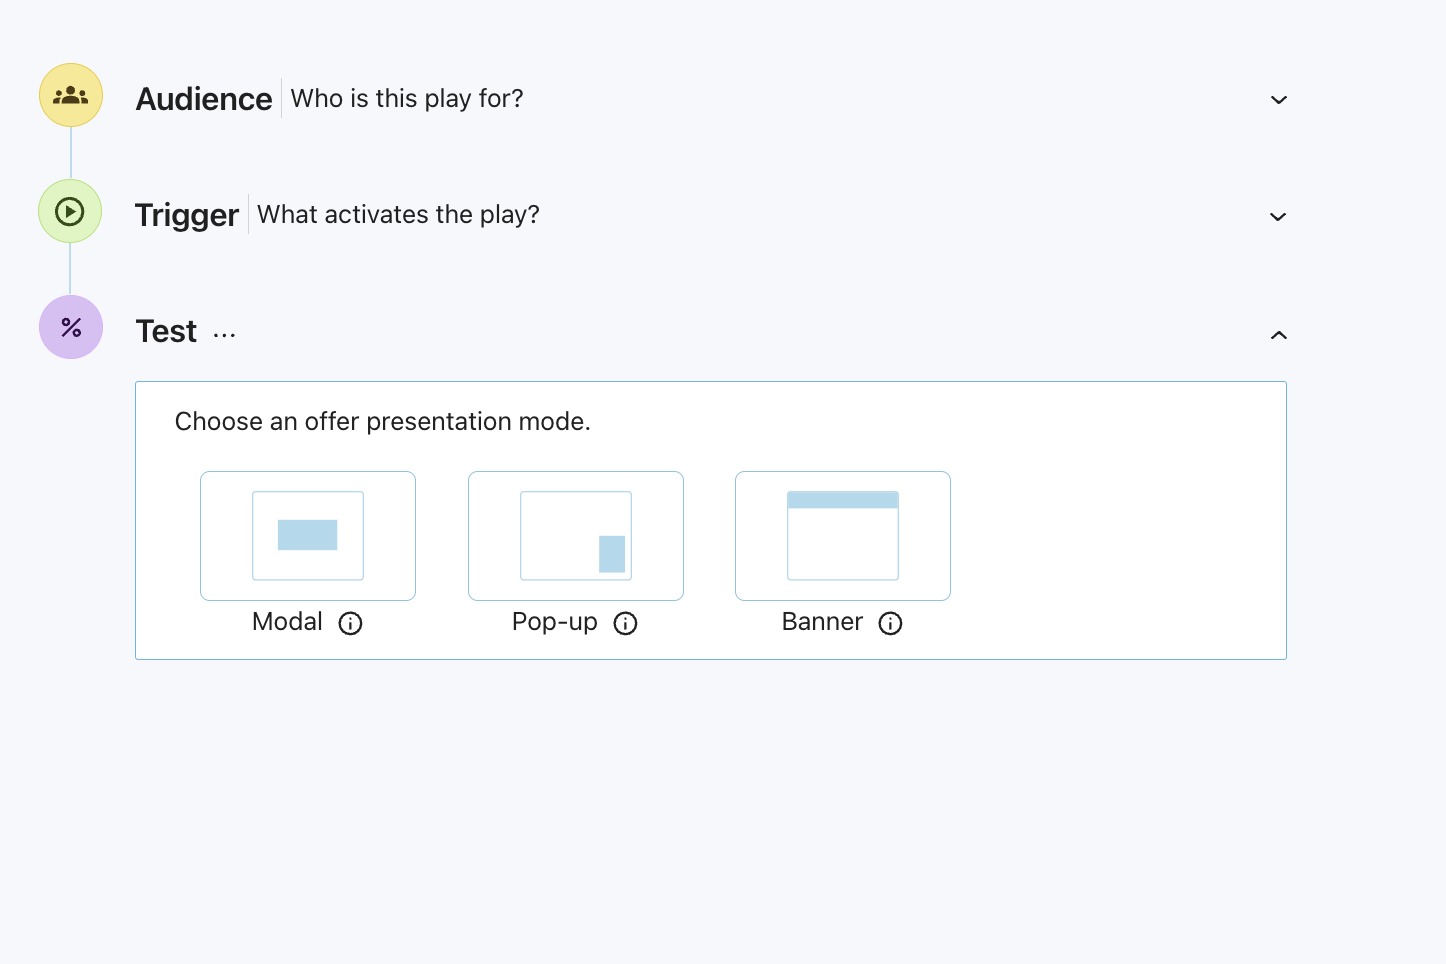Open the info icon next to Pop-up
This screenshot has width=1446, height=964.
click(x=625, y=623)
